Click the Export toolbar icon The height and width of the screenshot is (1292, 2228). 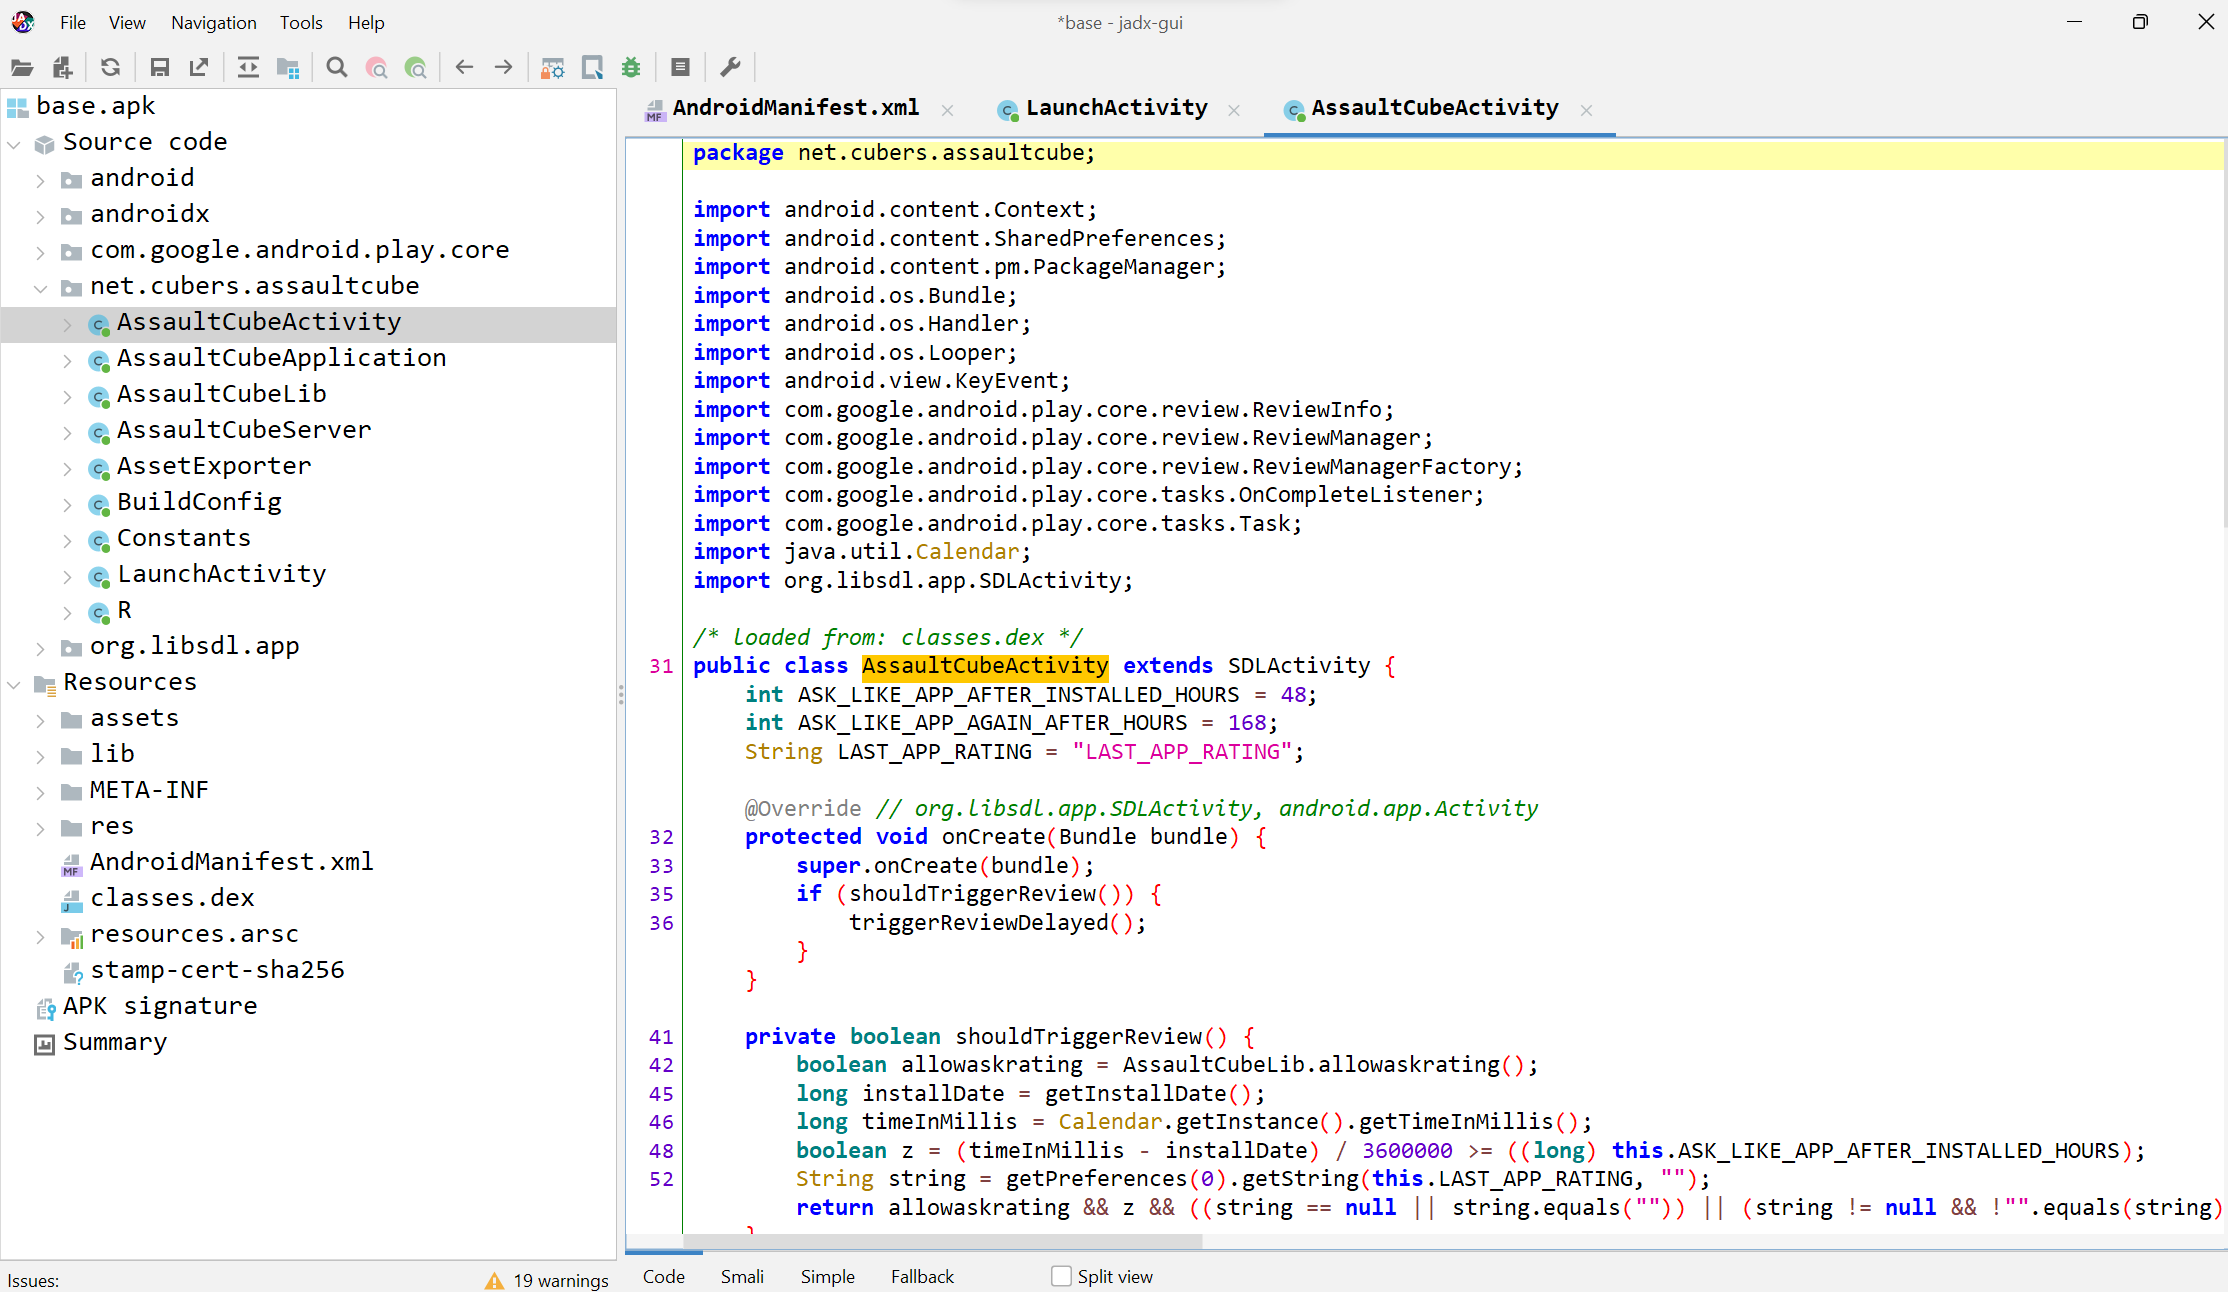click(x=199, y=67)
